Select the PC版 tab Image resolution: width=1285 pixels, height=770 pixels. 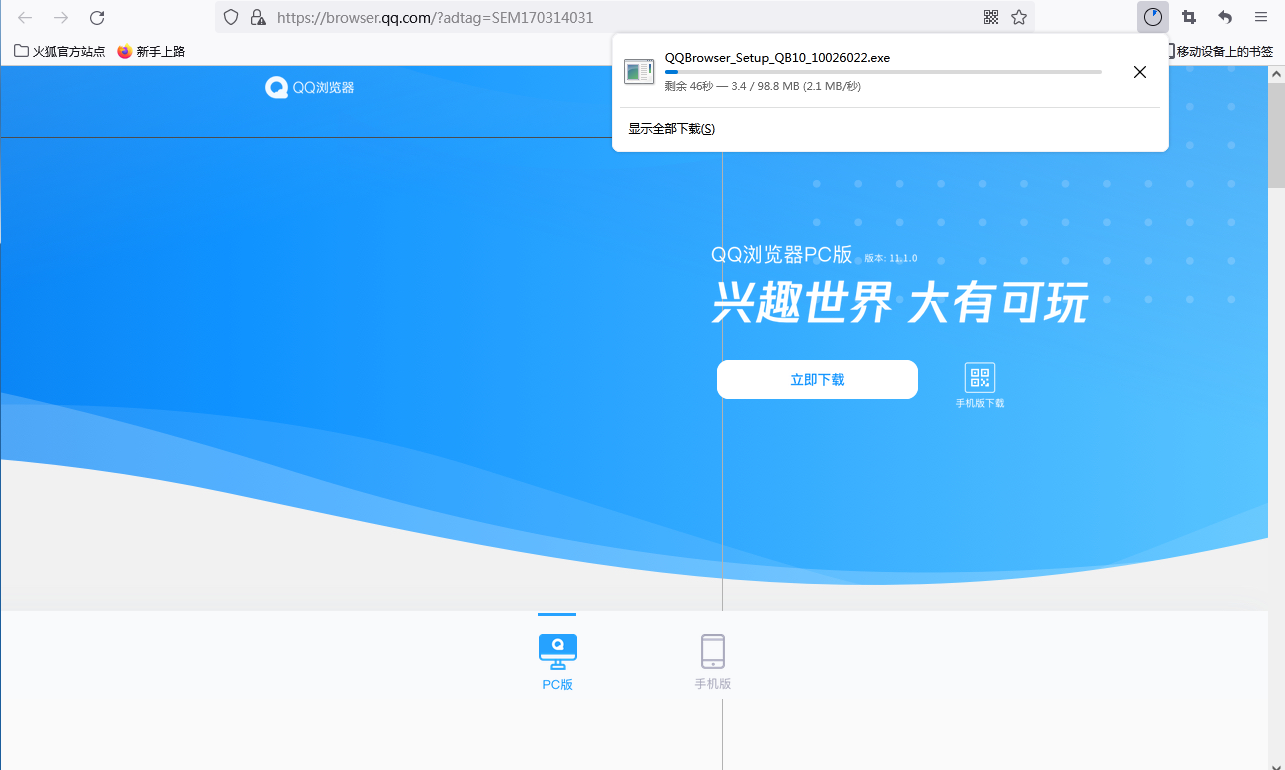coord(557,661)
